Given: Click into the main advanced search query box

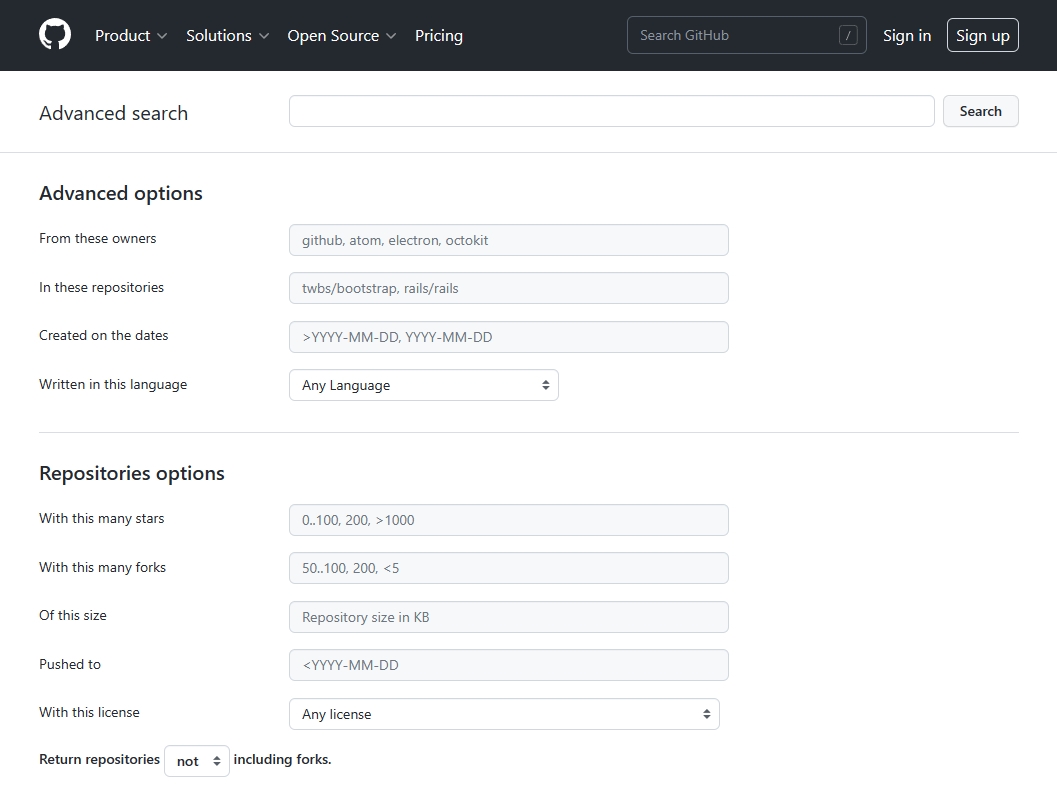Looking at the screenshot, I should click(x=611, y=111).
